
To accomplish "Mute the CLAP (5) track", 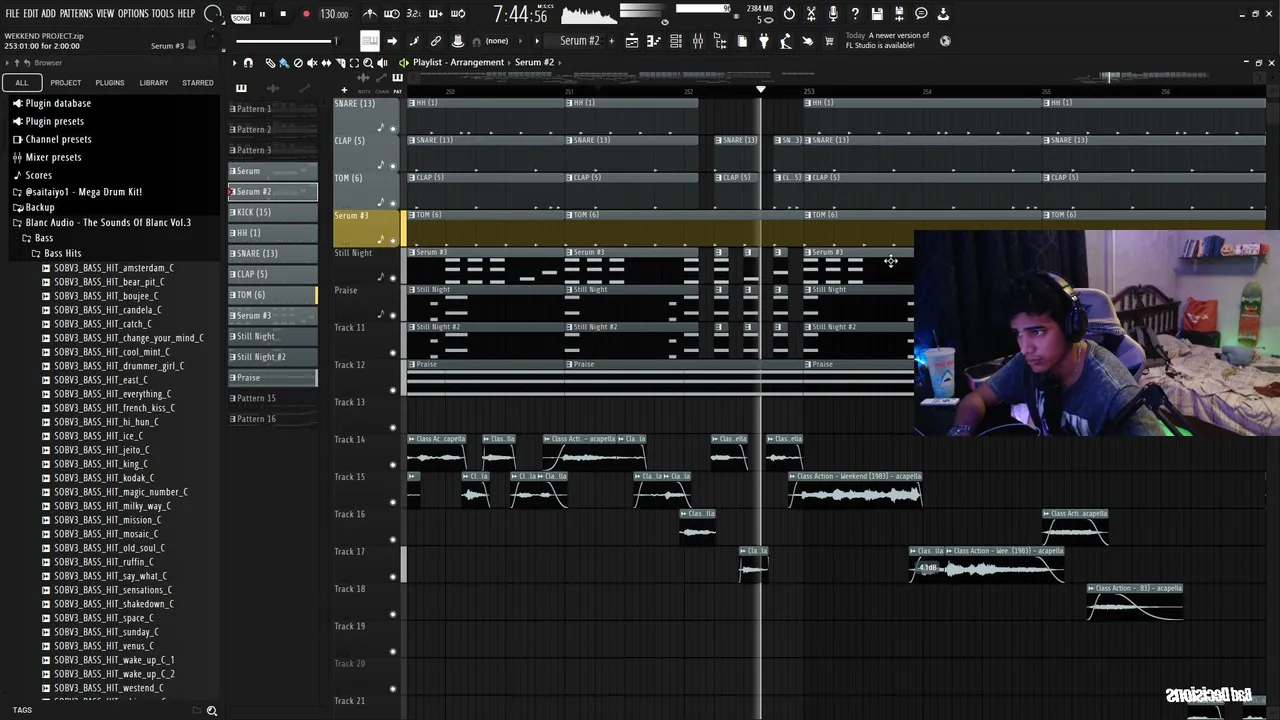I will click(x=393, y=165).
